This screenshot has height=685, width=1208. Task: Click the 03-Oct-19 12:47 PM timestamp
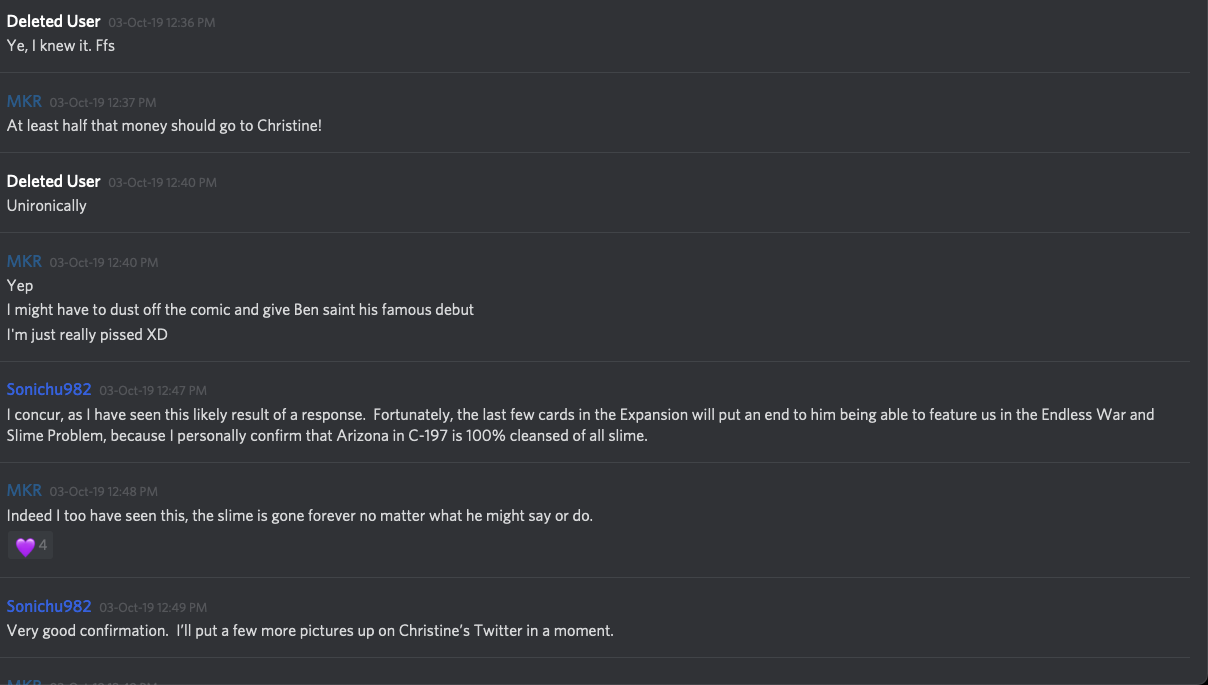click(153, 390)
